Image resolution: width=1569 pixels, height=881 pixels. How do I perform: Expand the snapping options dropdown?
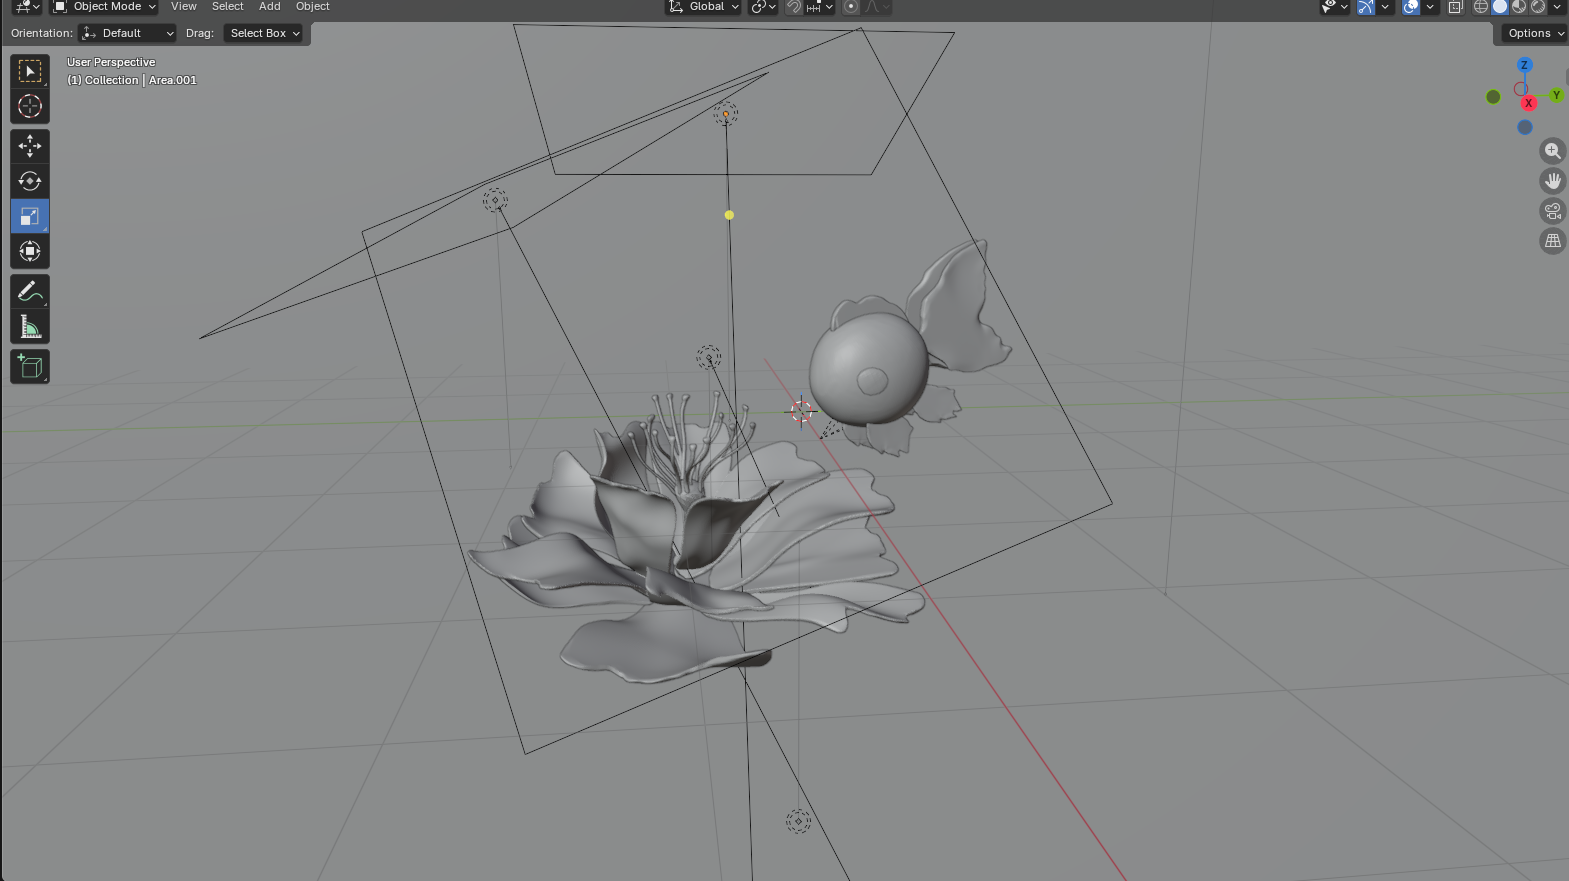coord(820,7)
